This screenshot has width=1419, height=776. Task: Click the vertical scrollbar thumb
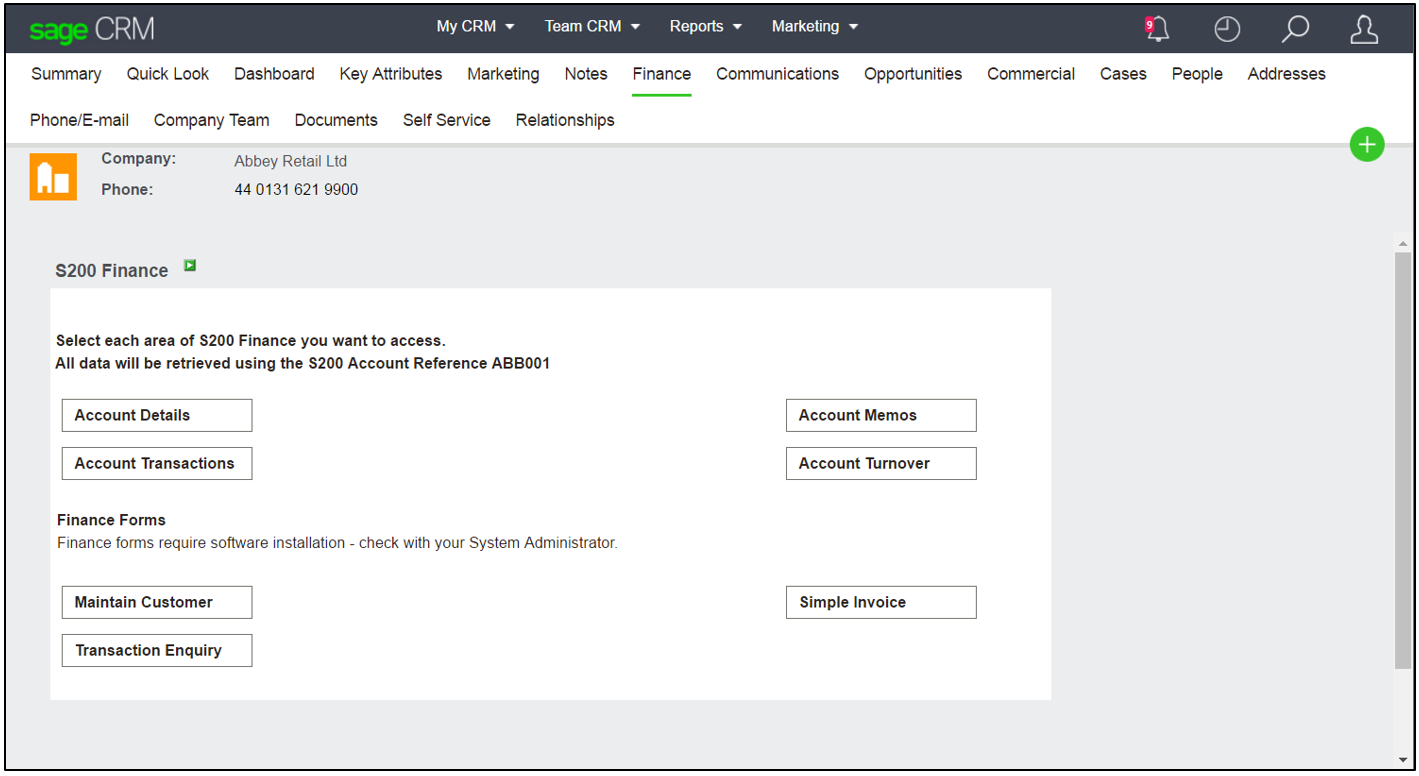[x=1403, y=460]
